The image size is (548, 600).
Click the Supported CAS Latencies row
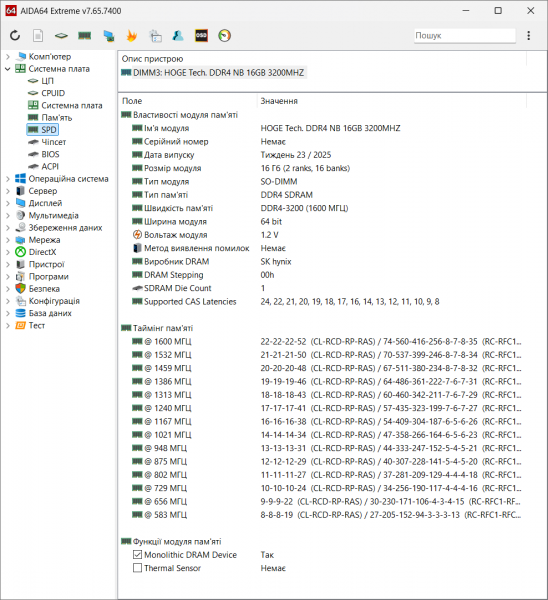click(321, 302)
